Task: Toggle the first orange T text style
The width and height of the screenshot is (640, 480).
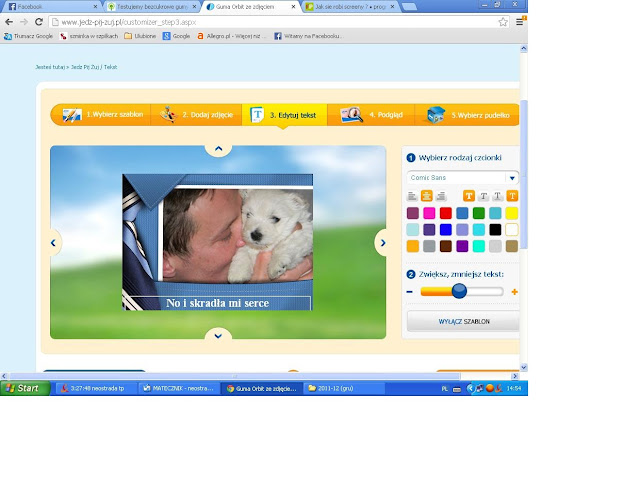Action: tap(469, 196)
